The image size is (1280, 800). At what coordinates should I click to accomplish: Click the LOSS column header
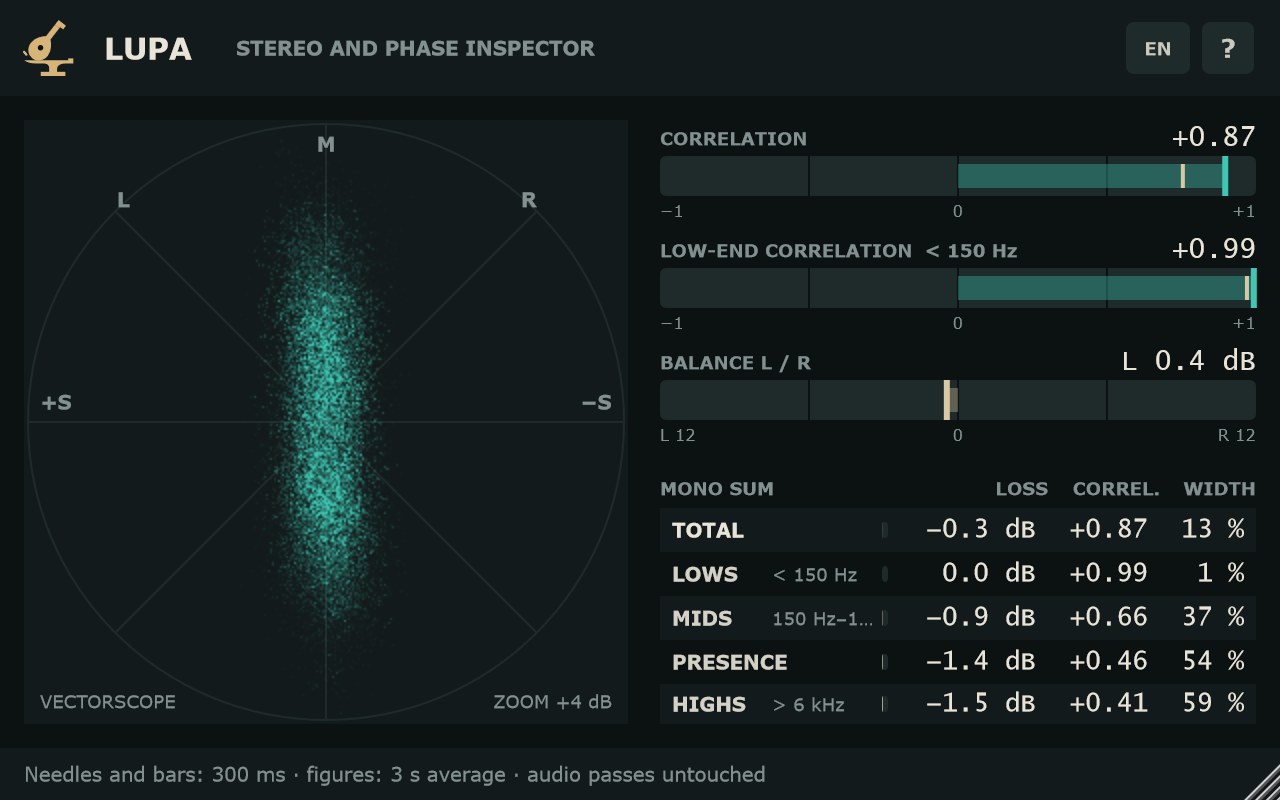[1022, 489]
